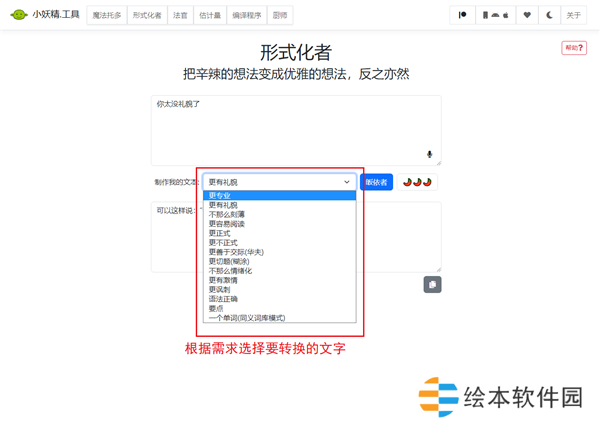Collapse the 更有礼貌 style dropdown
The width and height of the screenshot is (600, 423).
click(279, 182)
